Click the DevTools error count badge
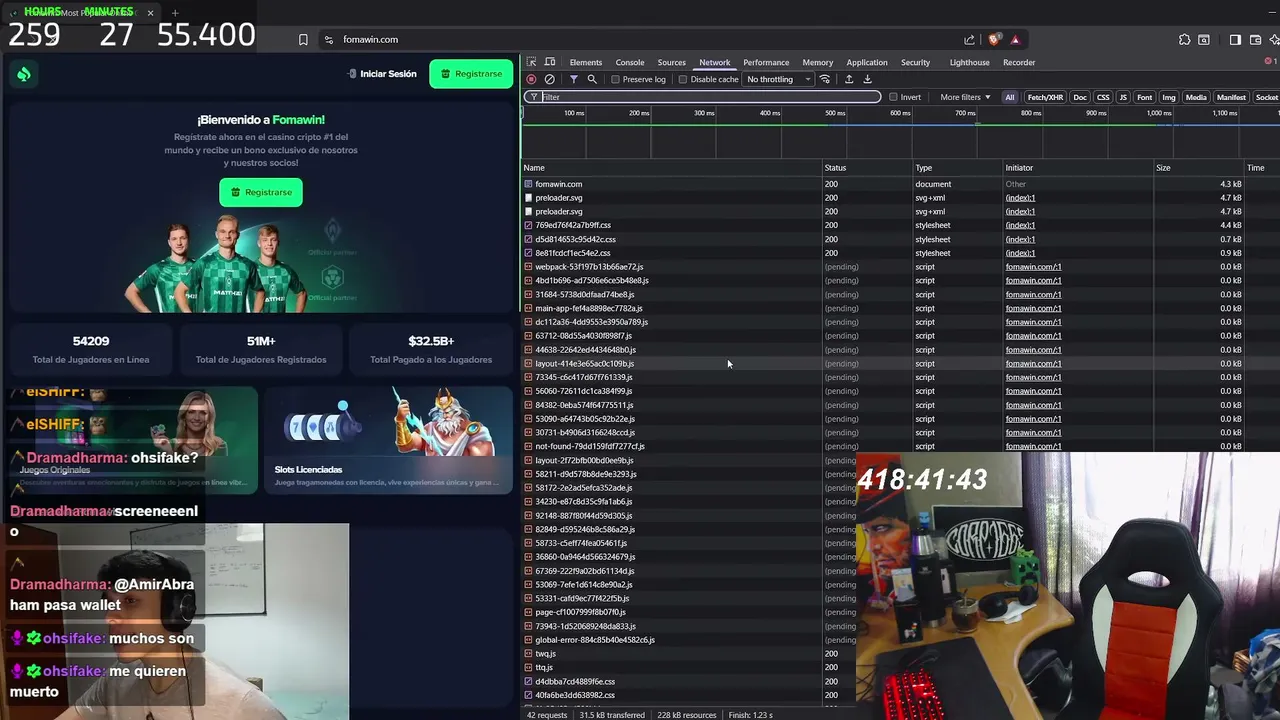 pos(1271,62)
